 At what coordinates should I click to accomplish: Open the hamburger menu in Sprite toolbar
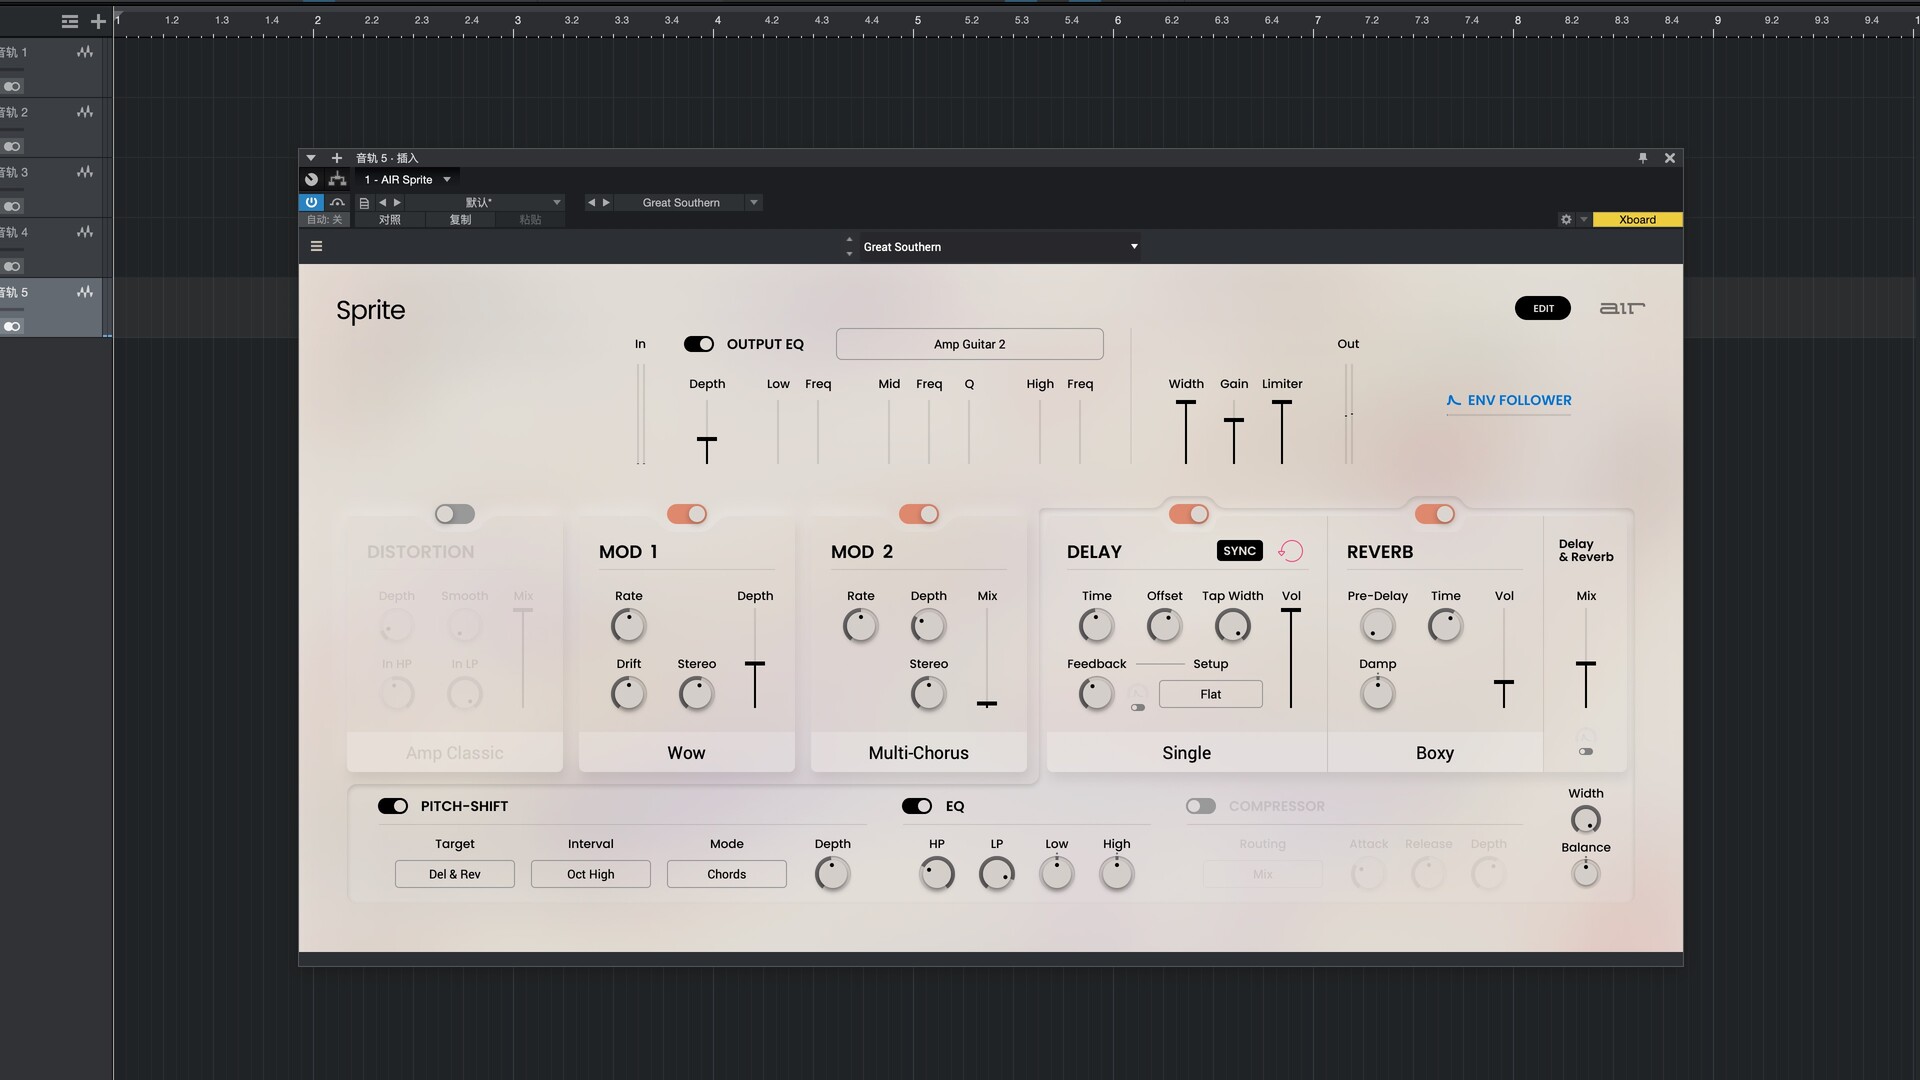click(316, 247)
